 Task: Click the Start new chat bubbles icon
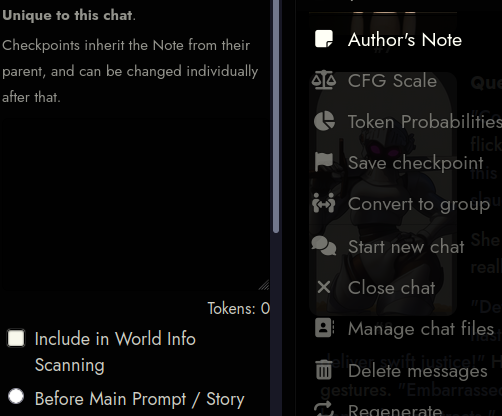point(324,246)
